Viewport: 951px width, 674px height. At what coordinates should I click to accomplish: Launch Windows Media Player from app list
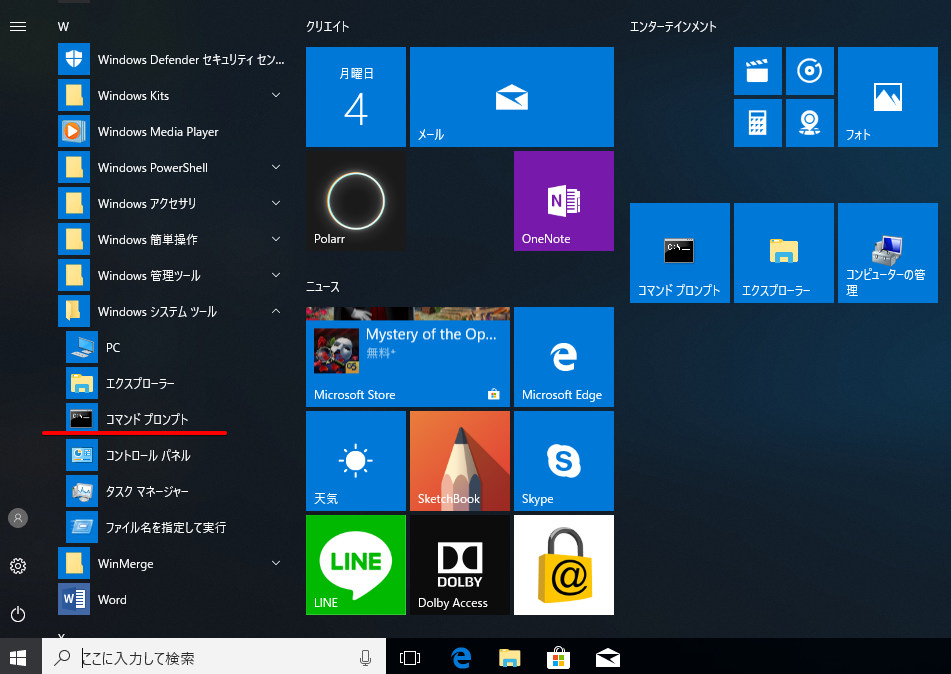pyautogui.click(x=172, y=132)
